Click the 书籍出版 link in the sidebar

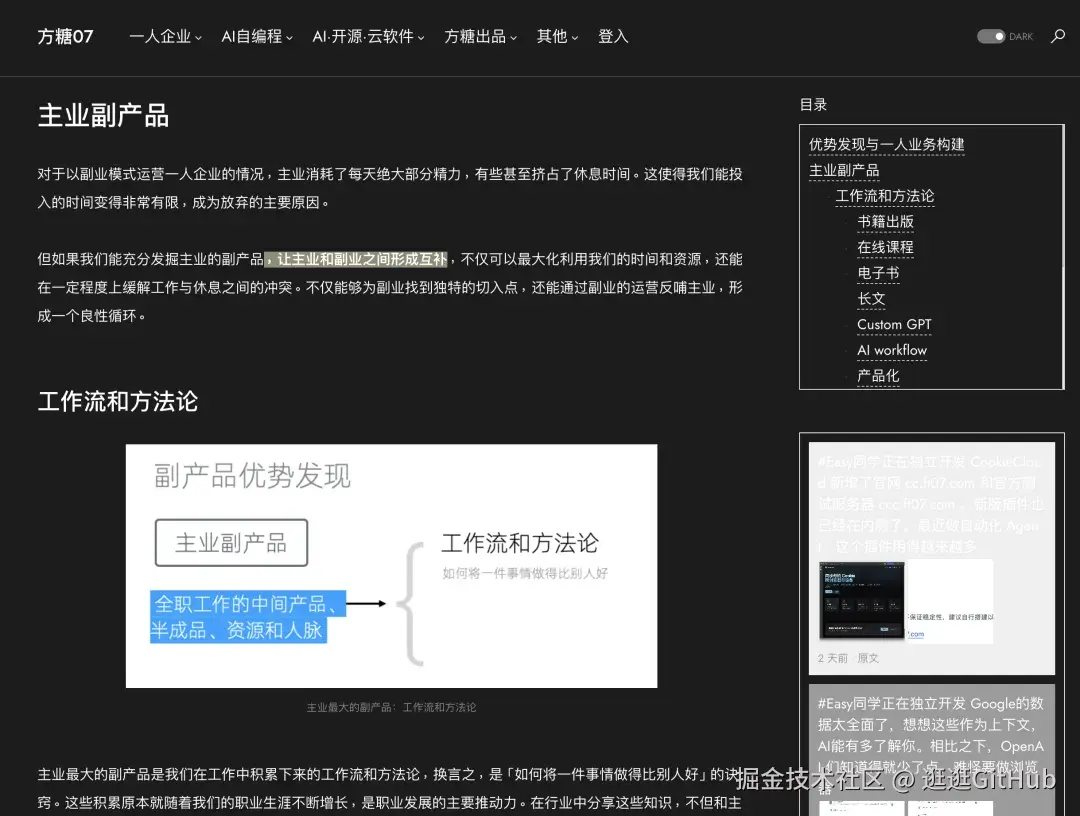885,221
